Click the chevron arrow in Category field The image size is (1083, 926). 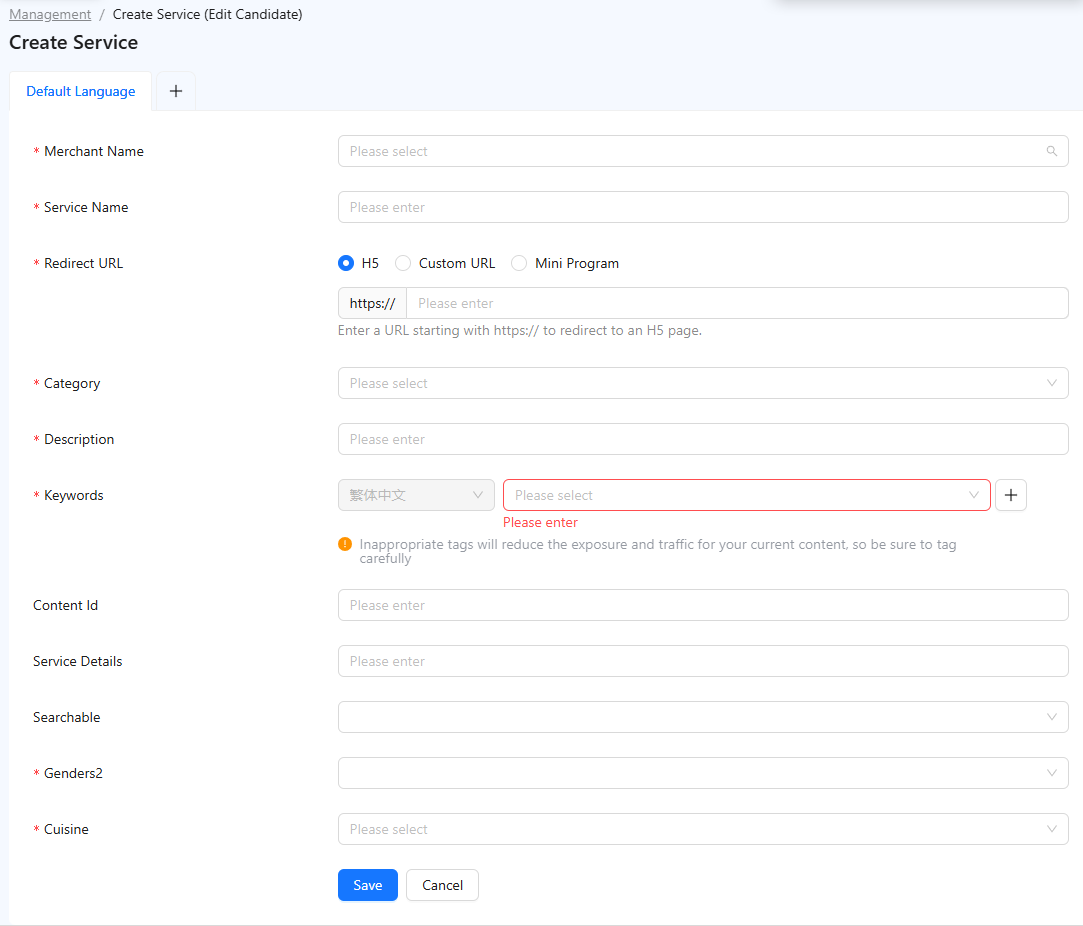click(x=1051, y=383)
